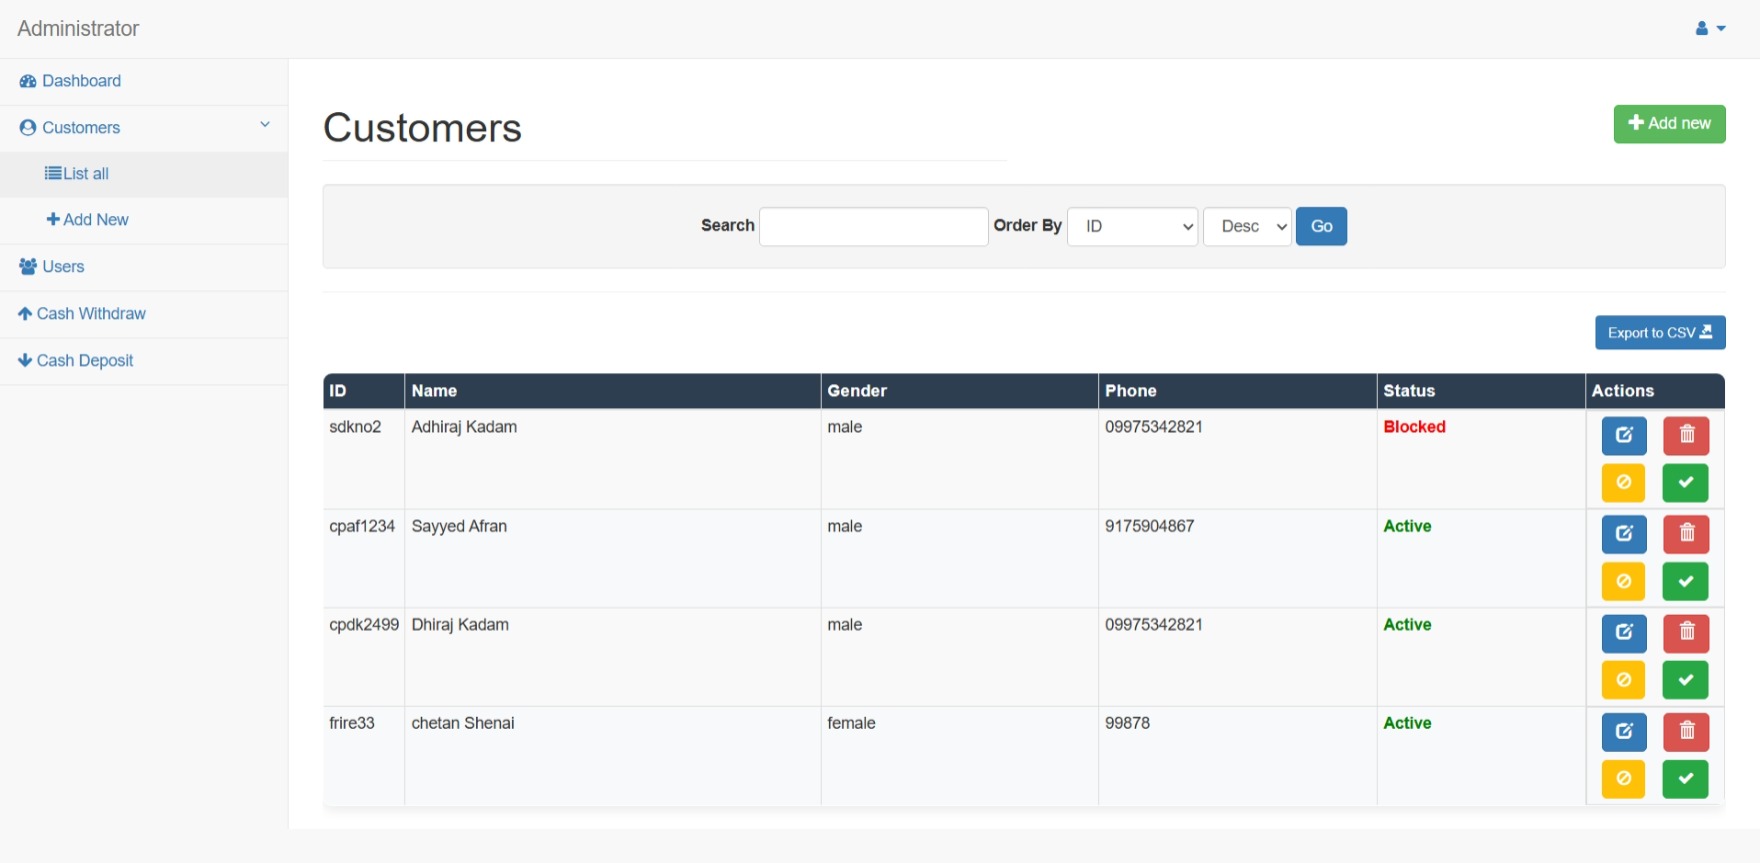The image size is (1760, 863).
Task: Collapse the Customers sidebar chevron
Action: pyautogui.click(x=265, y=125)
